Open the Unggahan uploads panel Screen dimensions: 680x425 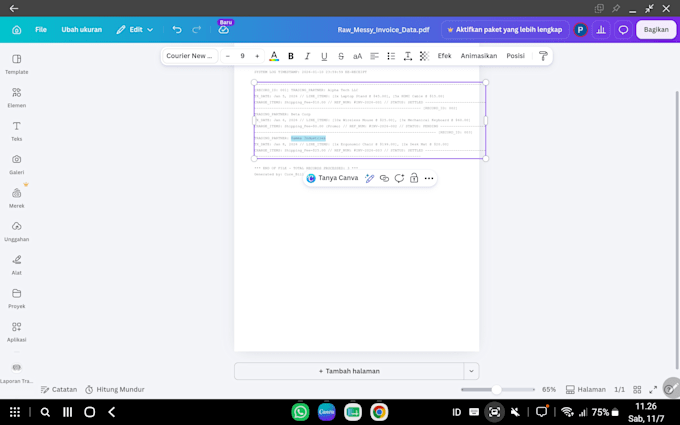click(x=16, y=231)
